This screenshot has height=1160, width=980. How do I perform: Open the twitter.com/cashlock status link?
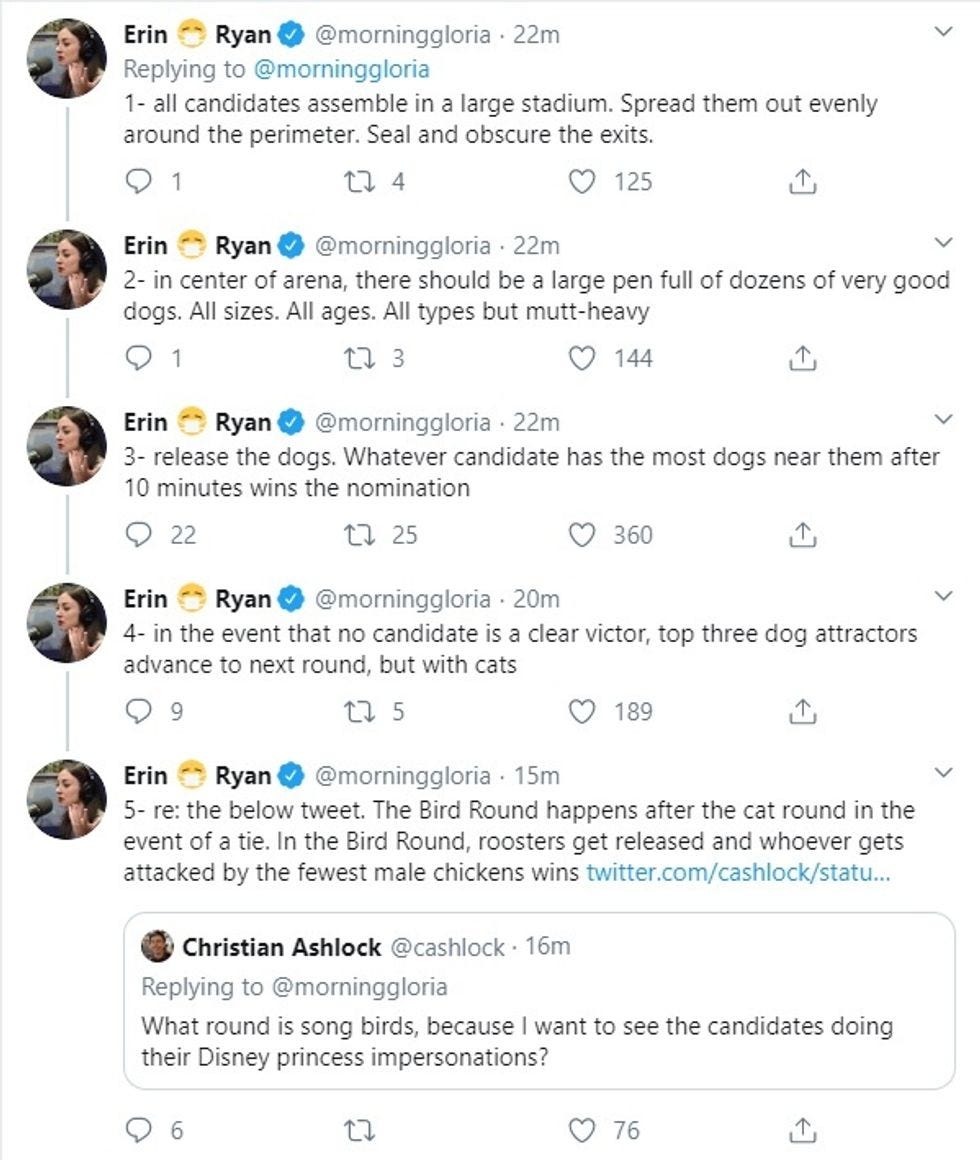click(737, 872)
